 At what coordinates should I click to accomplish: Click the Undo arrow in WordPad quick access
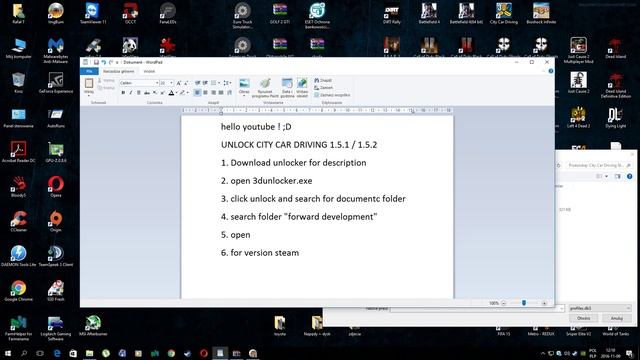[104, 62]
